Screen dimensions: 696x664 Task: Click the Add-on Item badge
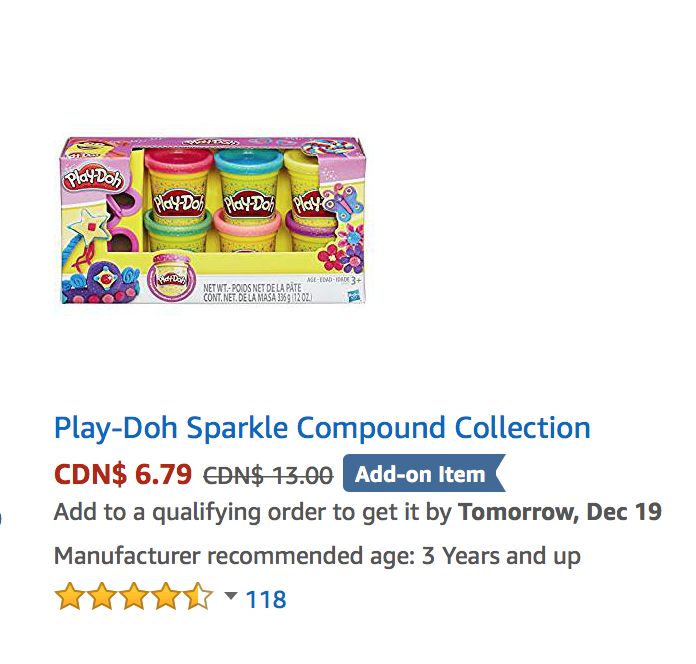[424, 474]
